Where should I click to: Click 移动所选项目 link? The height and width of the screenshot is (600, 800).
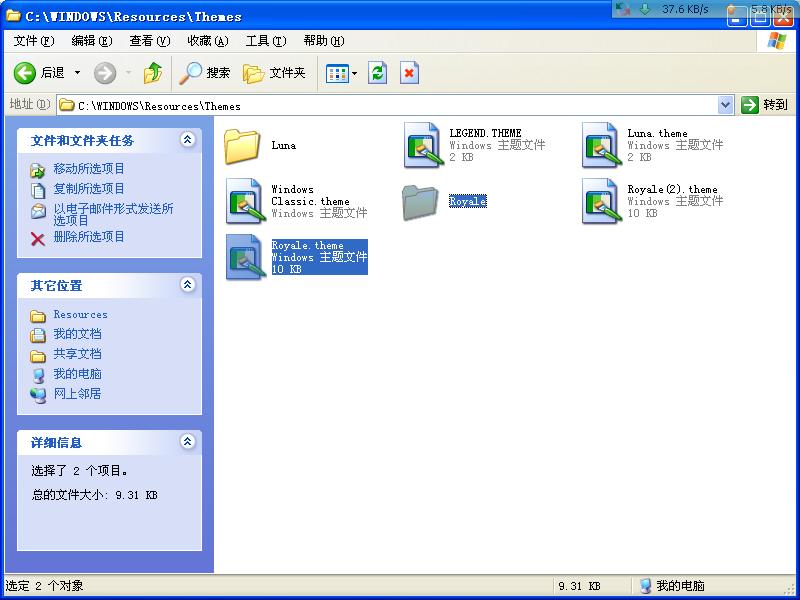point(89,168)
